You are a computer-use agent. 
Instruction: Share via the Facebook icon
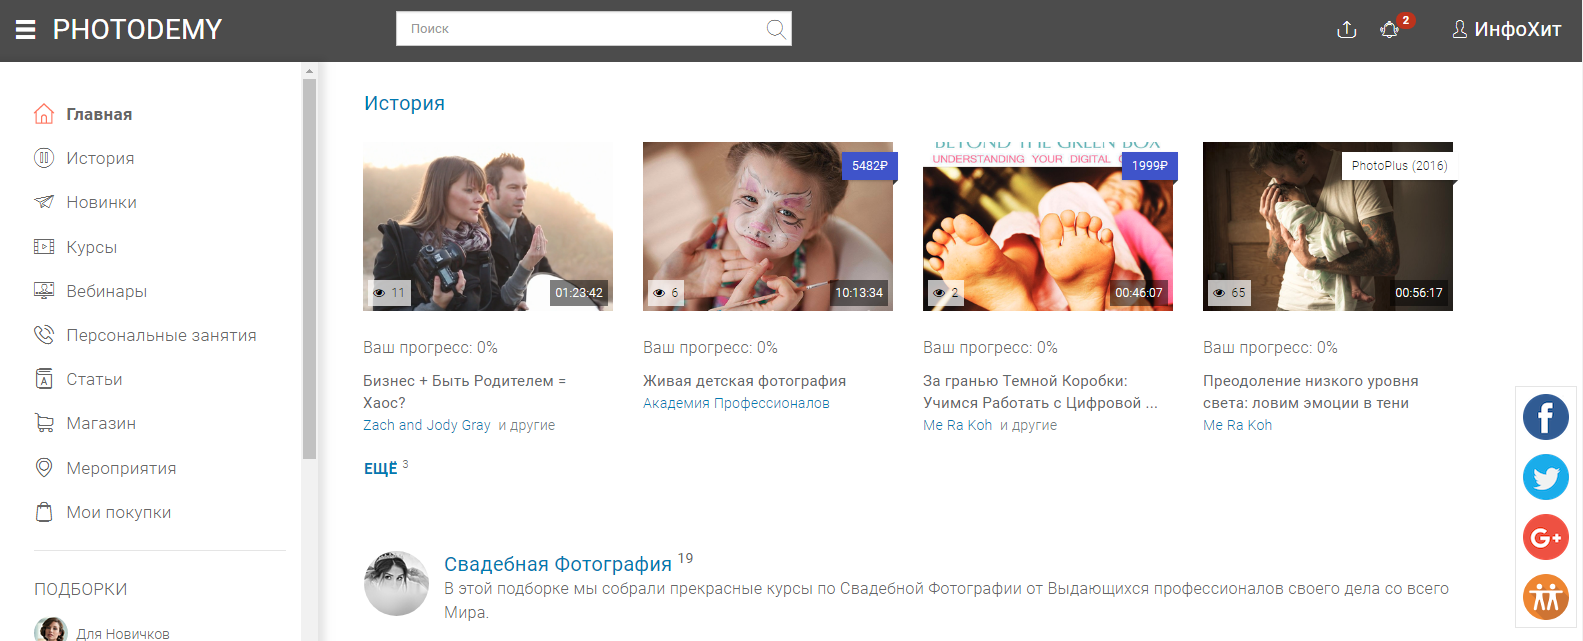click(x=1545, y=417)
